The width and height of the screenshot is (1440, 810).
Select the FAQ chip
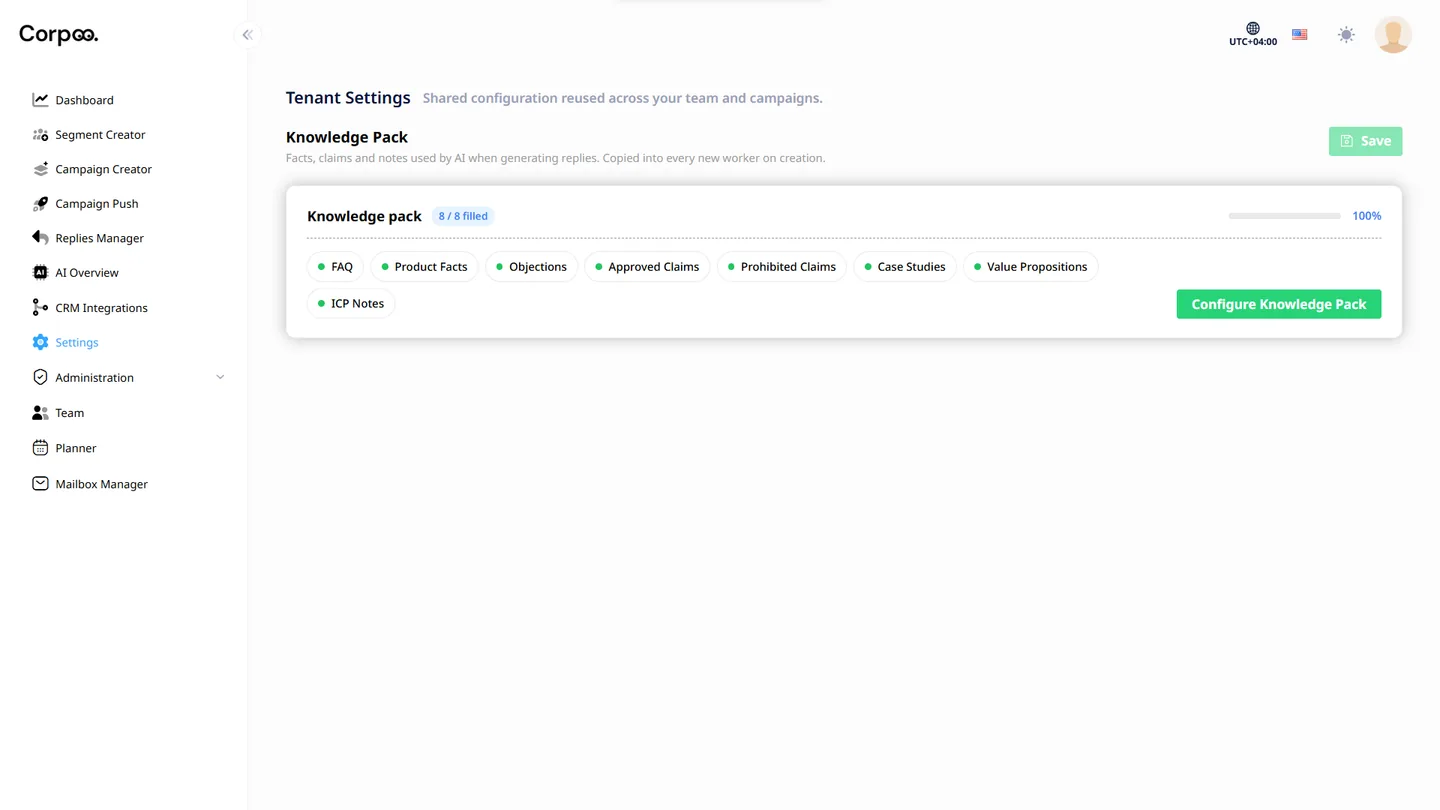click(335, 267)
